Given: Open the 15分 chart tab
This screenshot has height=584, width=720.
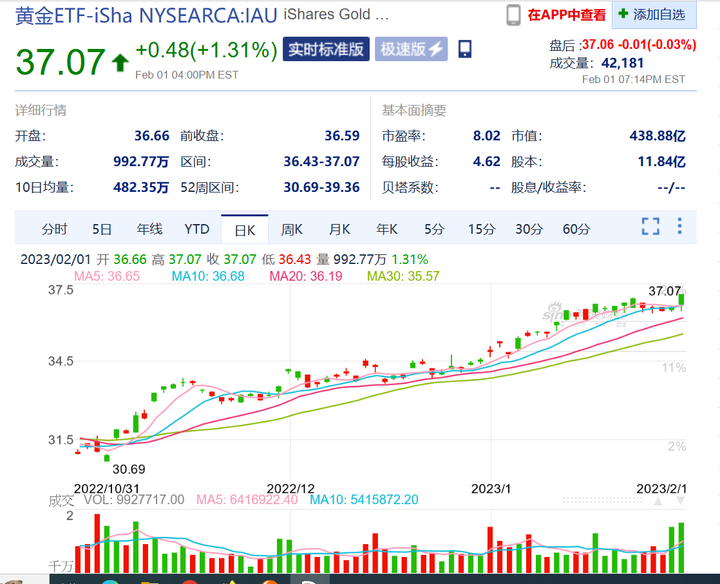Looking at the screenshot, I should [x=481, y=229].
